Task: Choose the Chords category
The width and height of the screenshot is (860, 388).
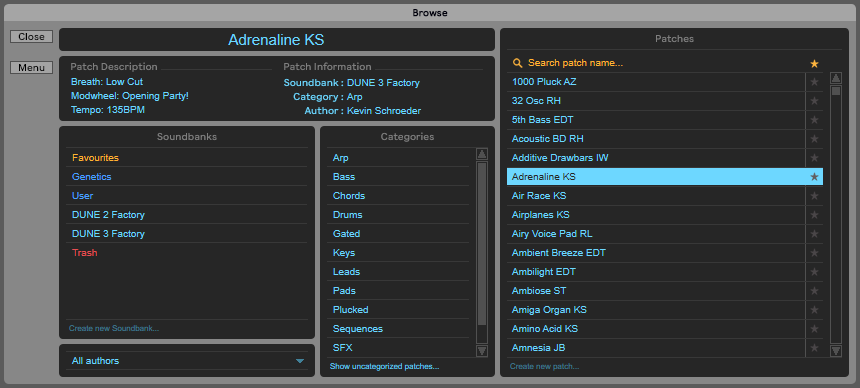Action: click(x=398, y=196)
